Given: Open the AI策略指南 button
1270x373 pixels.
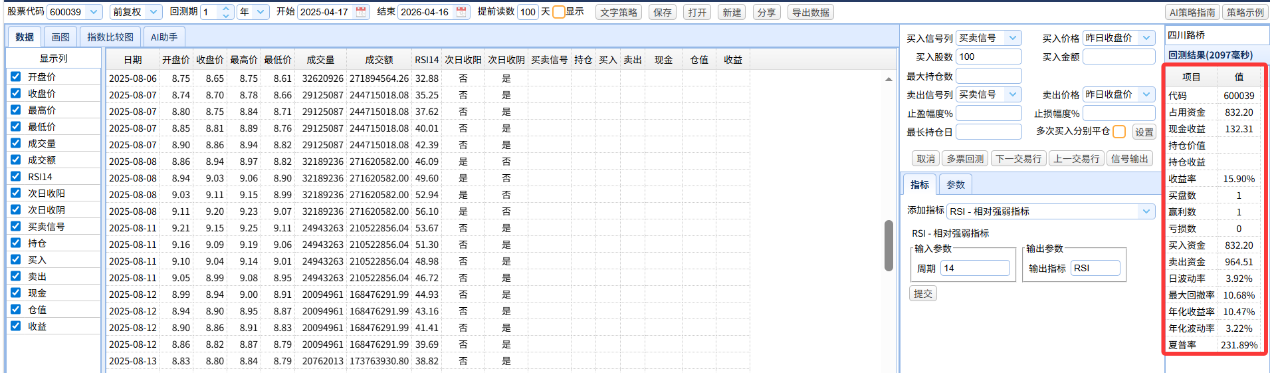Looking at the screenshot, I should coord(1192,12).
